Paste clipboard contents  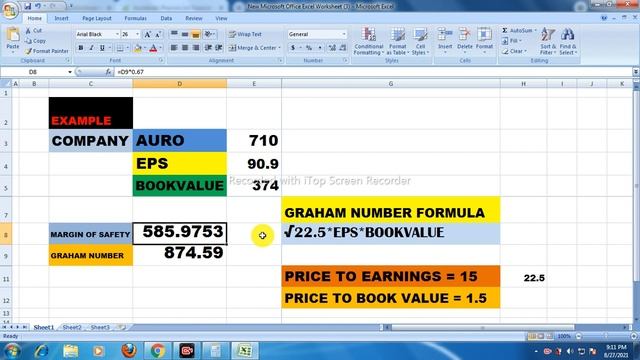tap(13, 41)
